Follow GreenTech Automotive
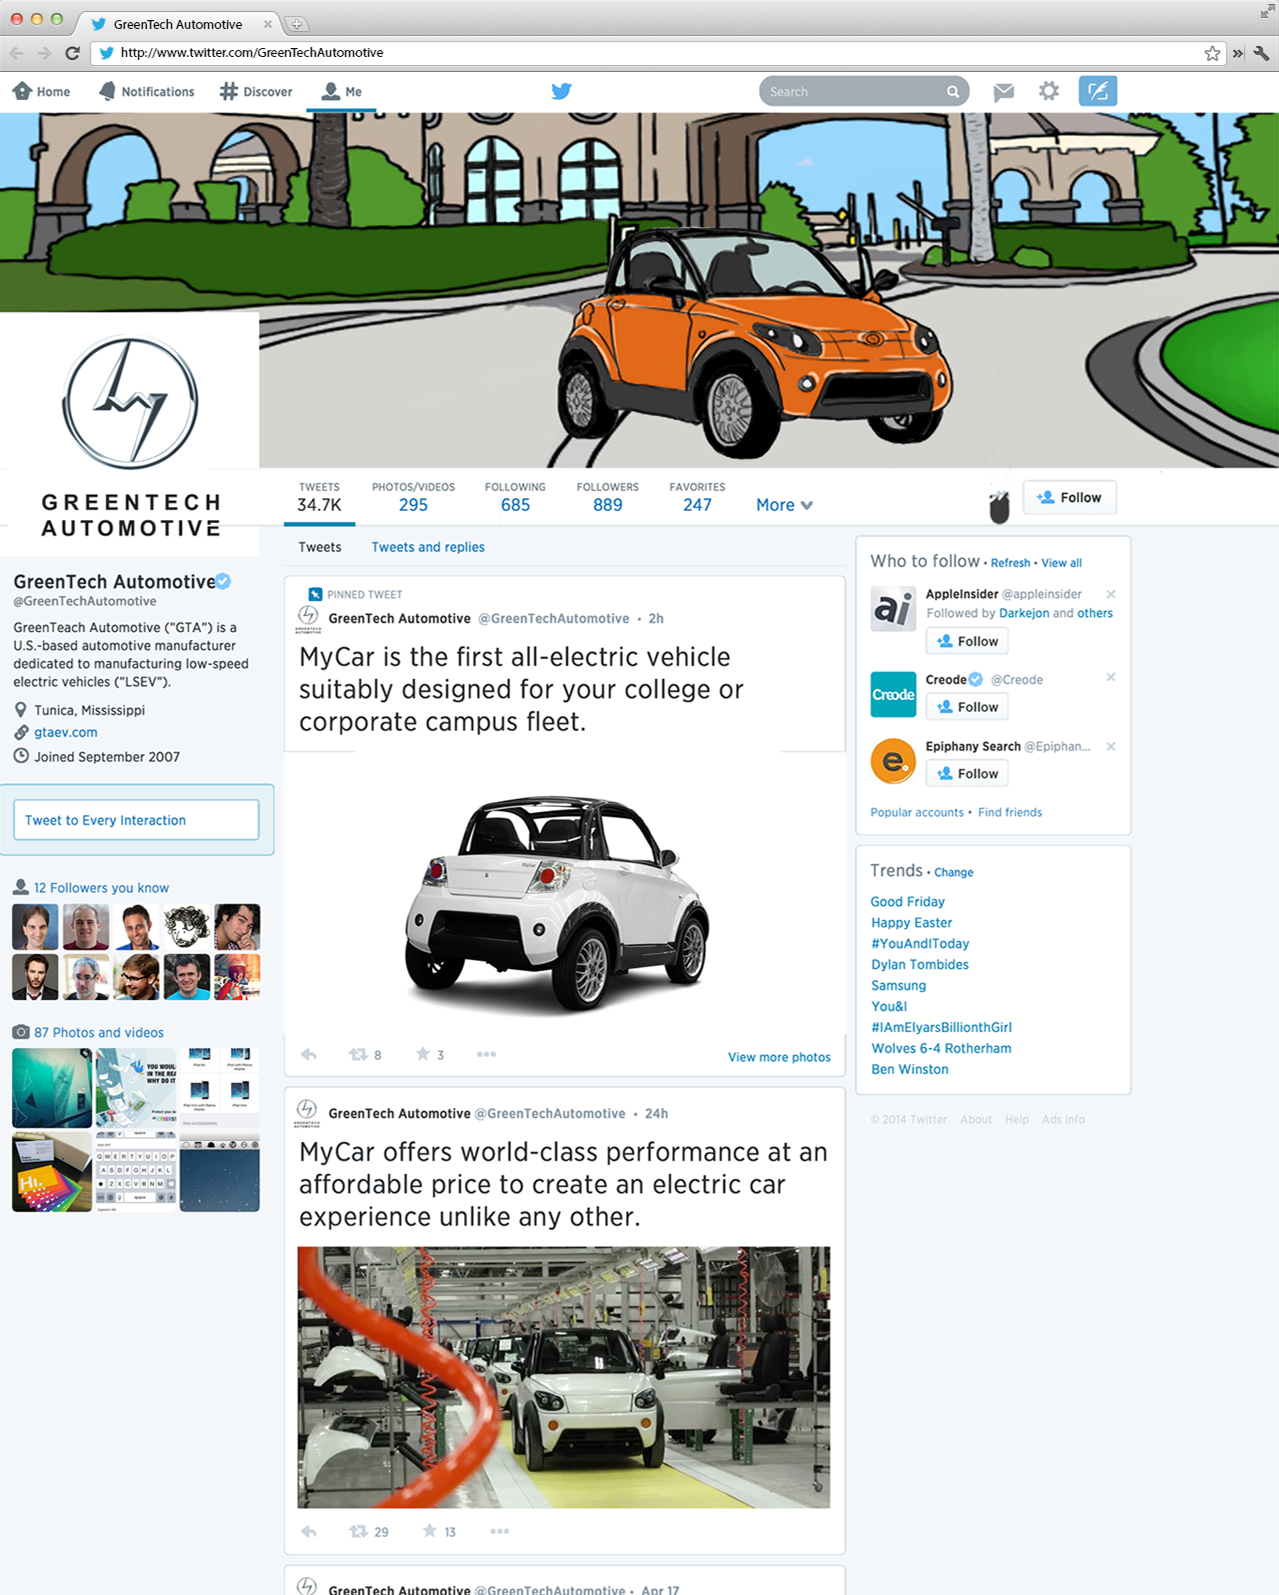Image resolution: width=1279 pixels, height=1595 pixels. 1070,497
